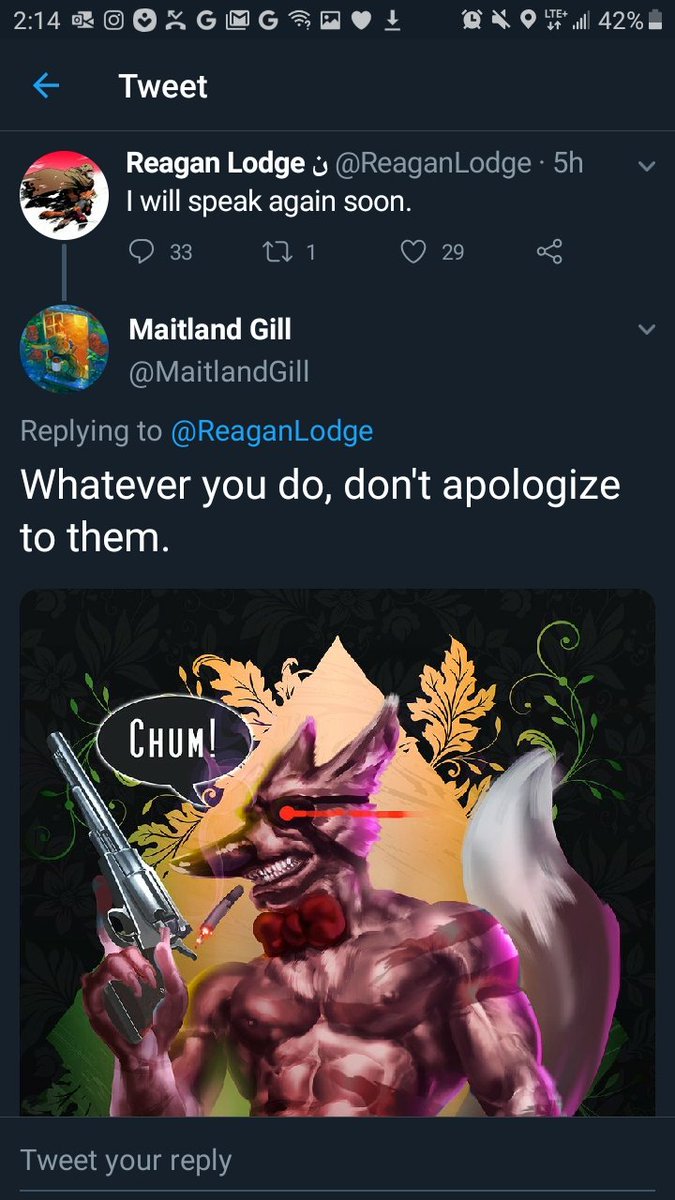Tap the Gmail notification icon in status bar

click(x=238, y=20)
